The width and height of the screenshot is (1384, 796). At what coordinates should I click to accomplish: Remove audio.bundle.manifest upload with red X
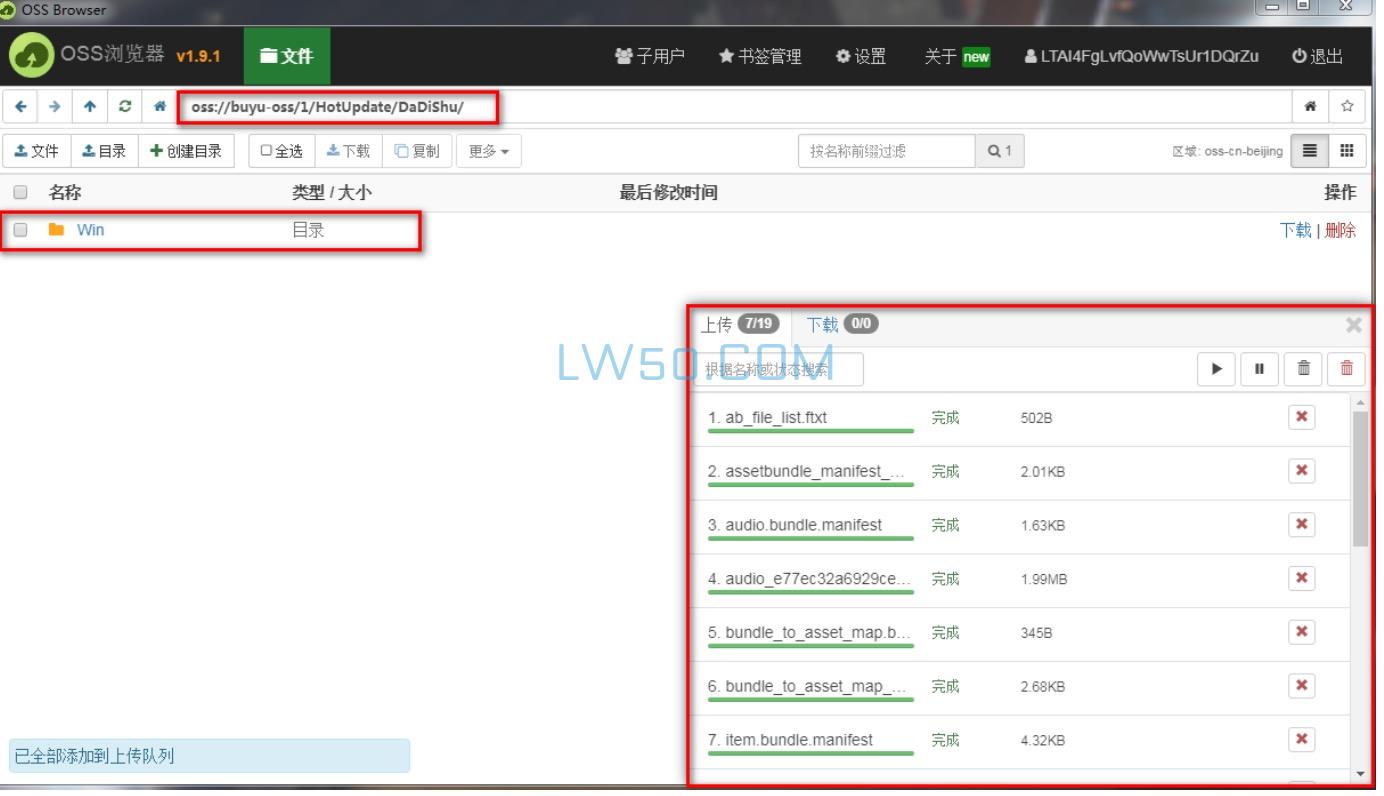[1301, 524]
